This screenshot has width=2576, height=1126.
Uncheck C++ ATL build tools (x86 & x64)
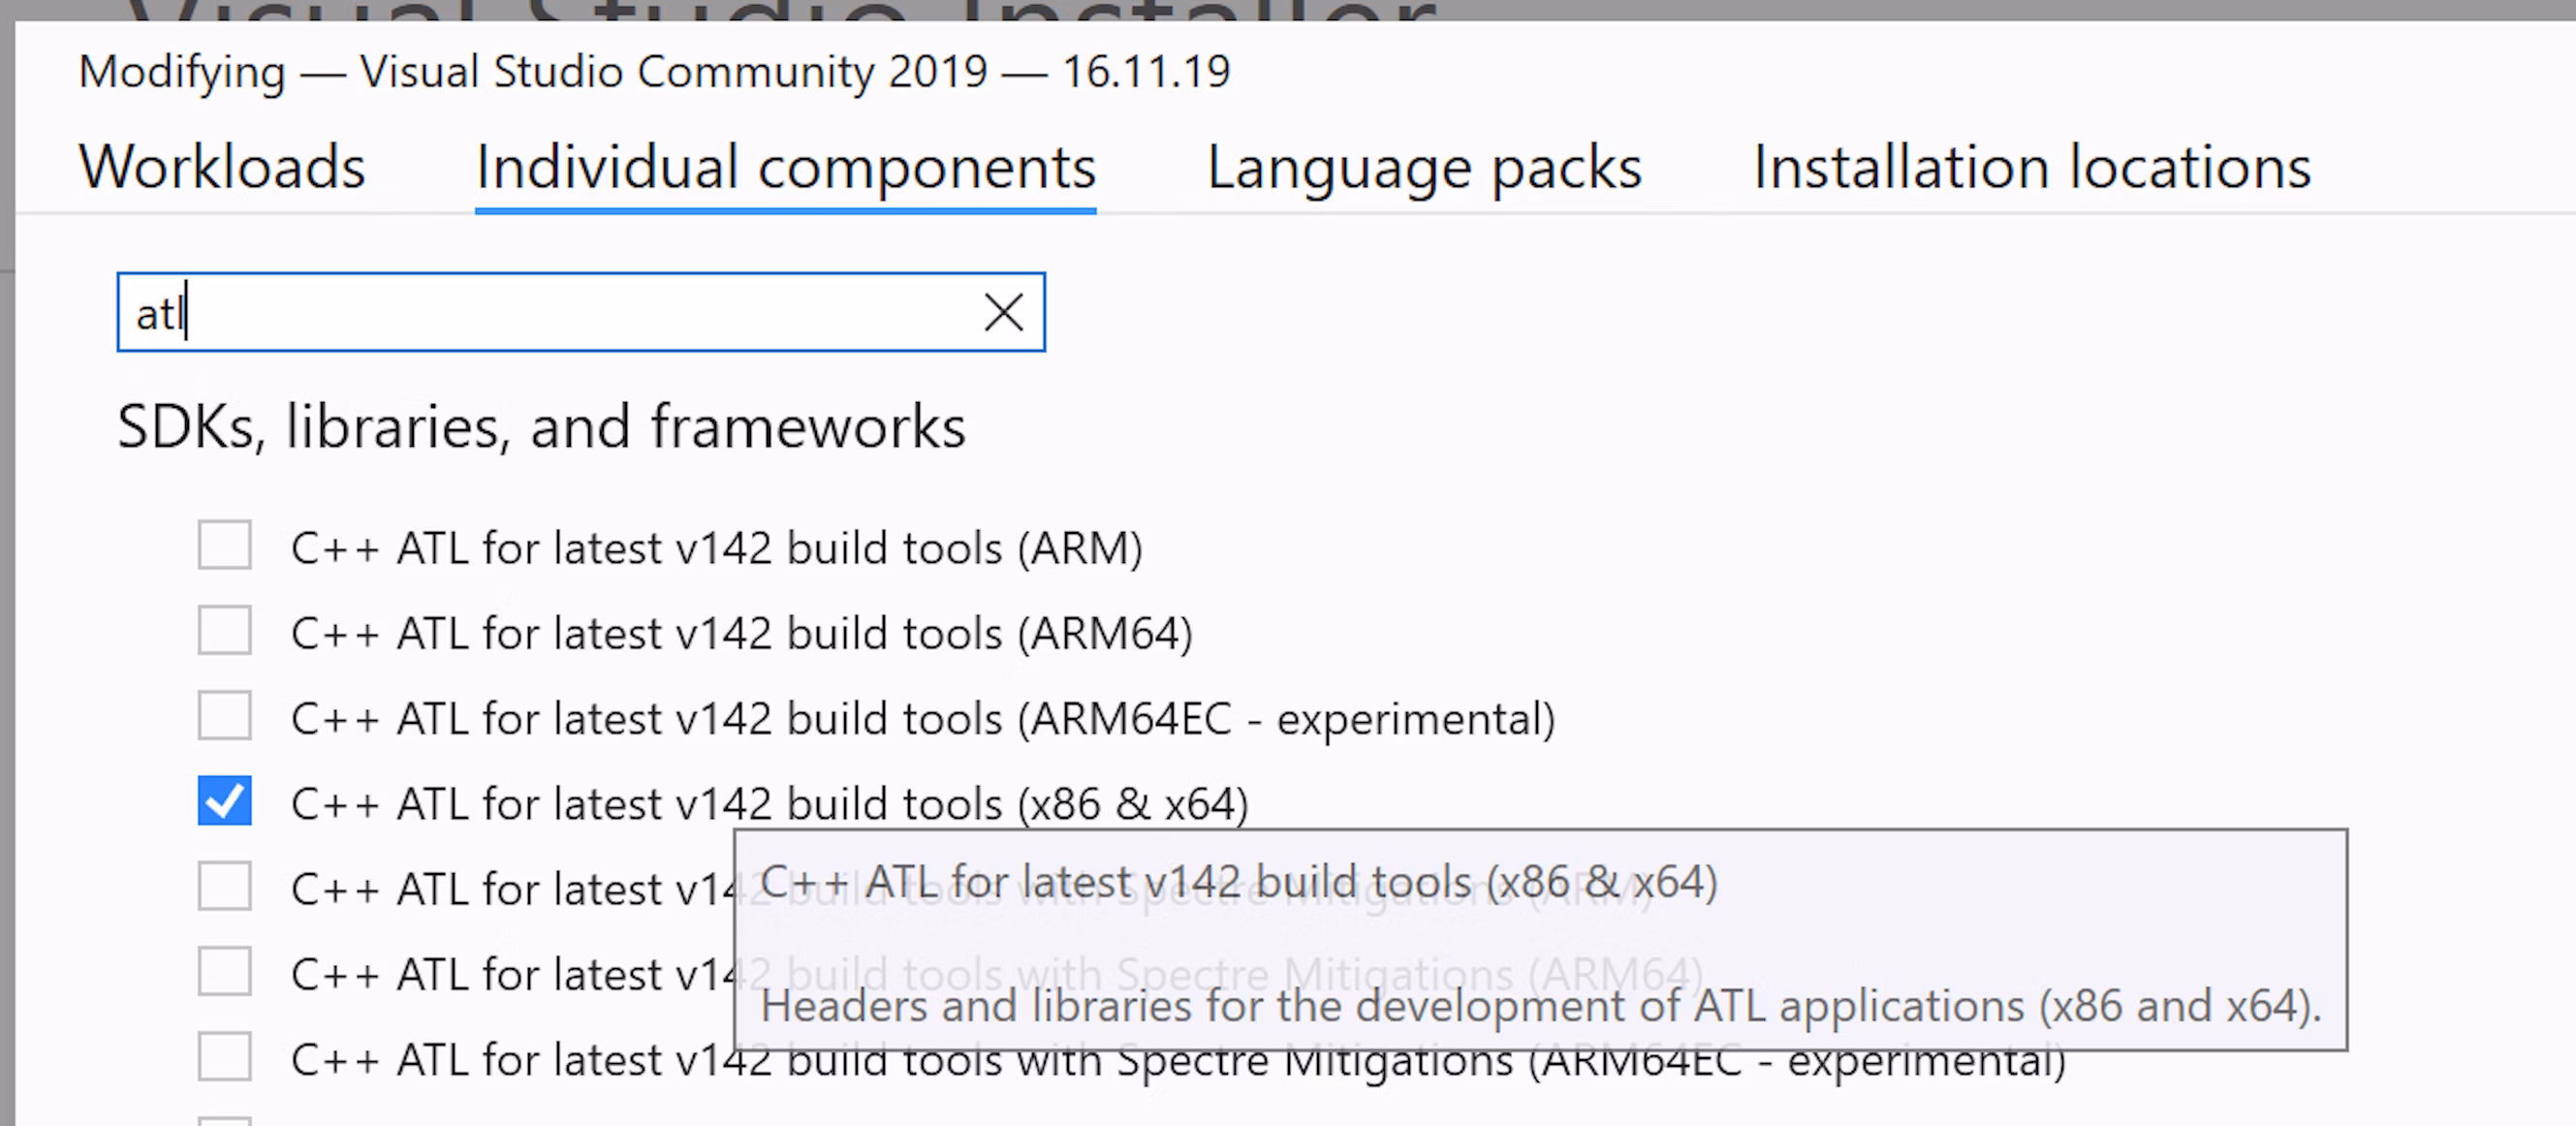224,801
